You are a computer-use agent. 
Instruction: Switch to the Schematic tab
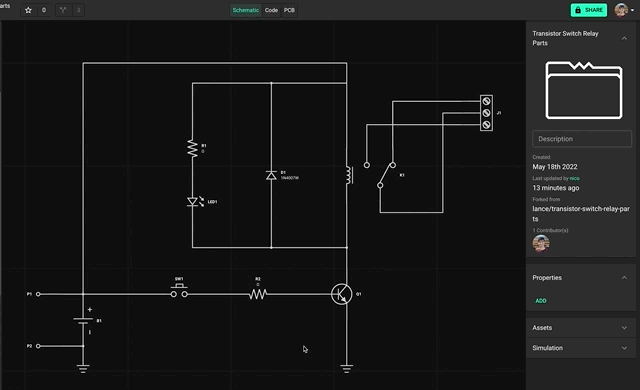pyautogui.click(x=245, y=10)
